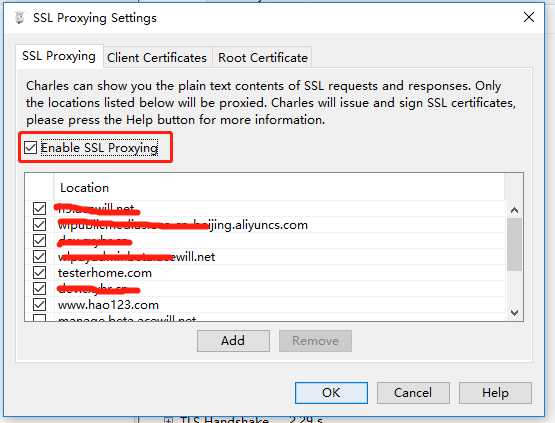Select the SSL Proxying tab
This screenshot has height=423, width=555.
[59, 56]
